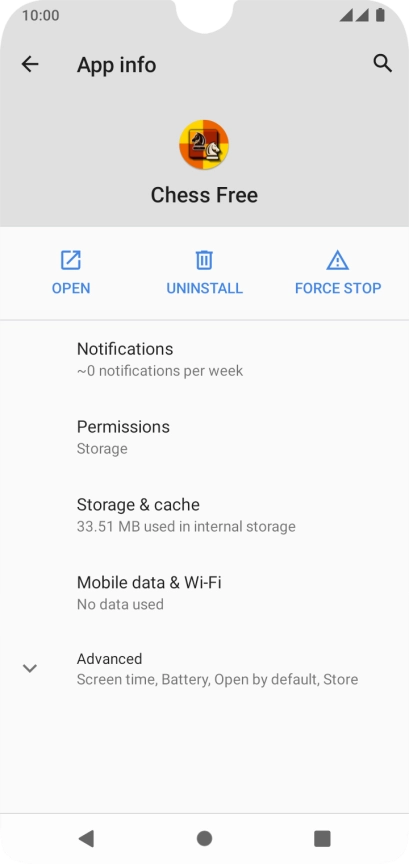Open Mobile data & Wi-Fi usage

(x=204, y=593)
